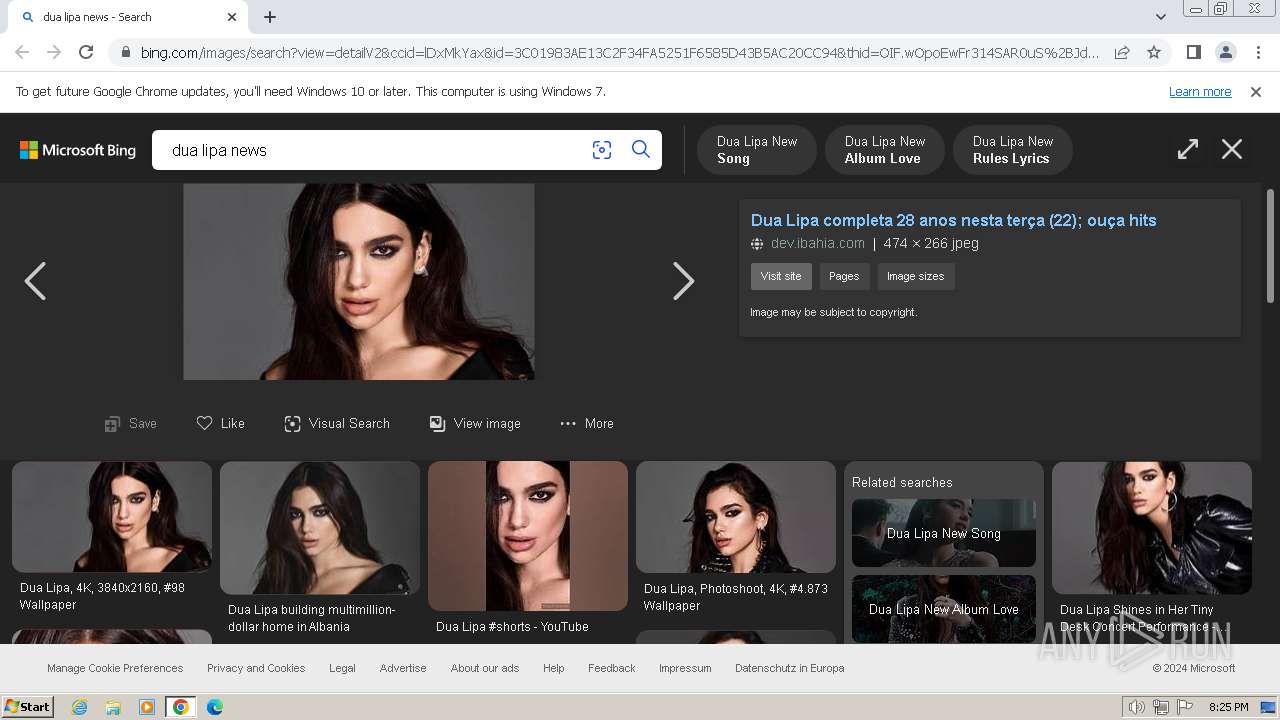1280x720 pixels.
Task: Go to next image with right arrow
Action: pos(683,281)
